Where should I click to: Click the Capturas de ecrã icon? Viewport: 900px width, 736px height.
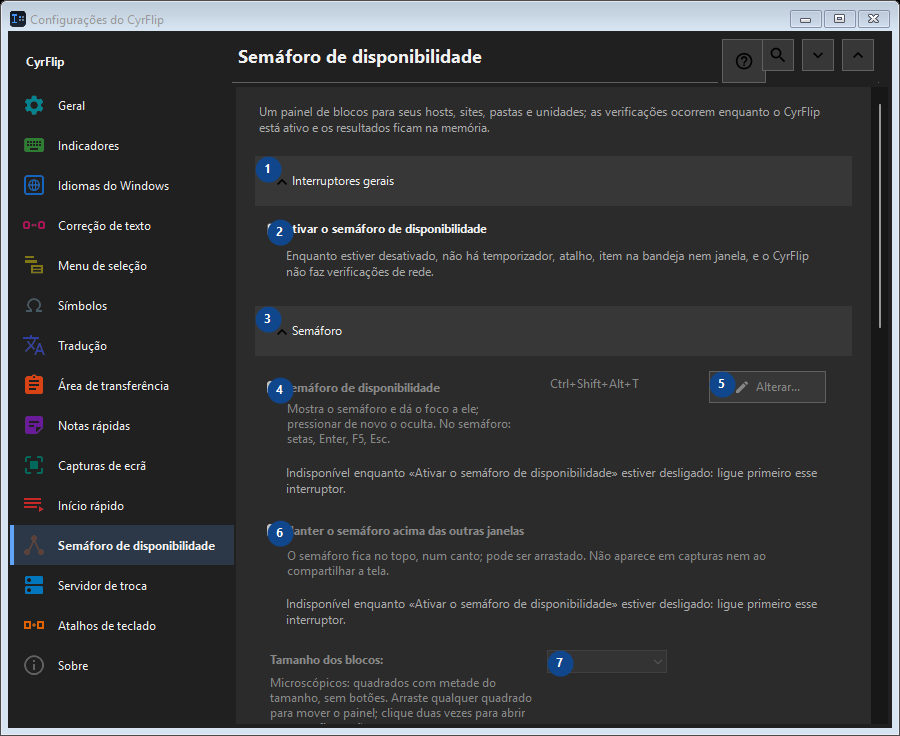pyautogui.click(x=34, y=465)
